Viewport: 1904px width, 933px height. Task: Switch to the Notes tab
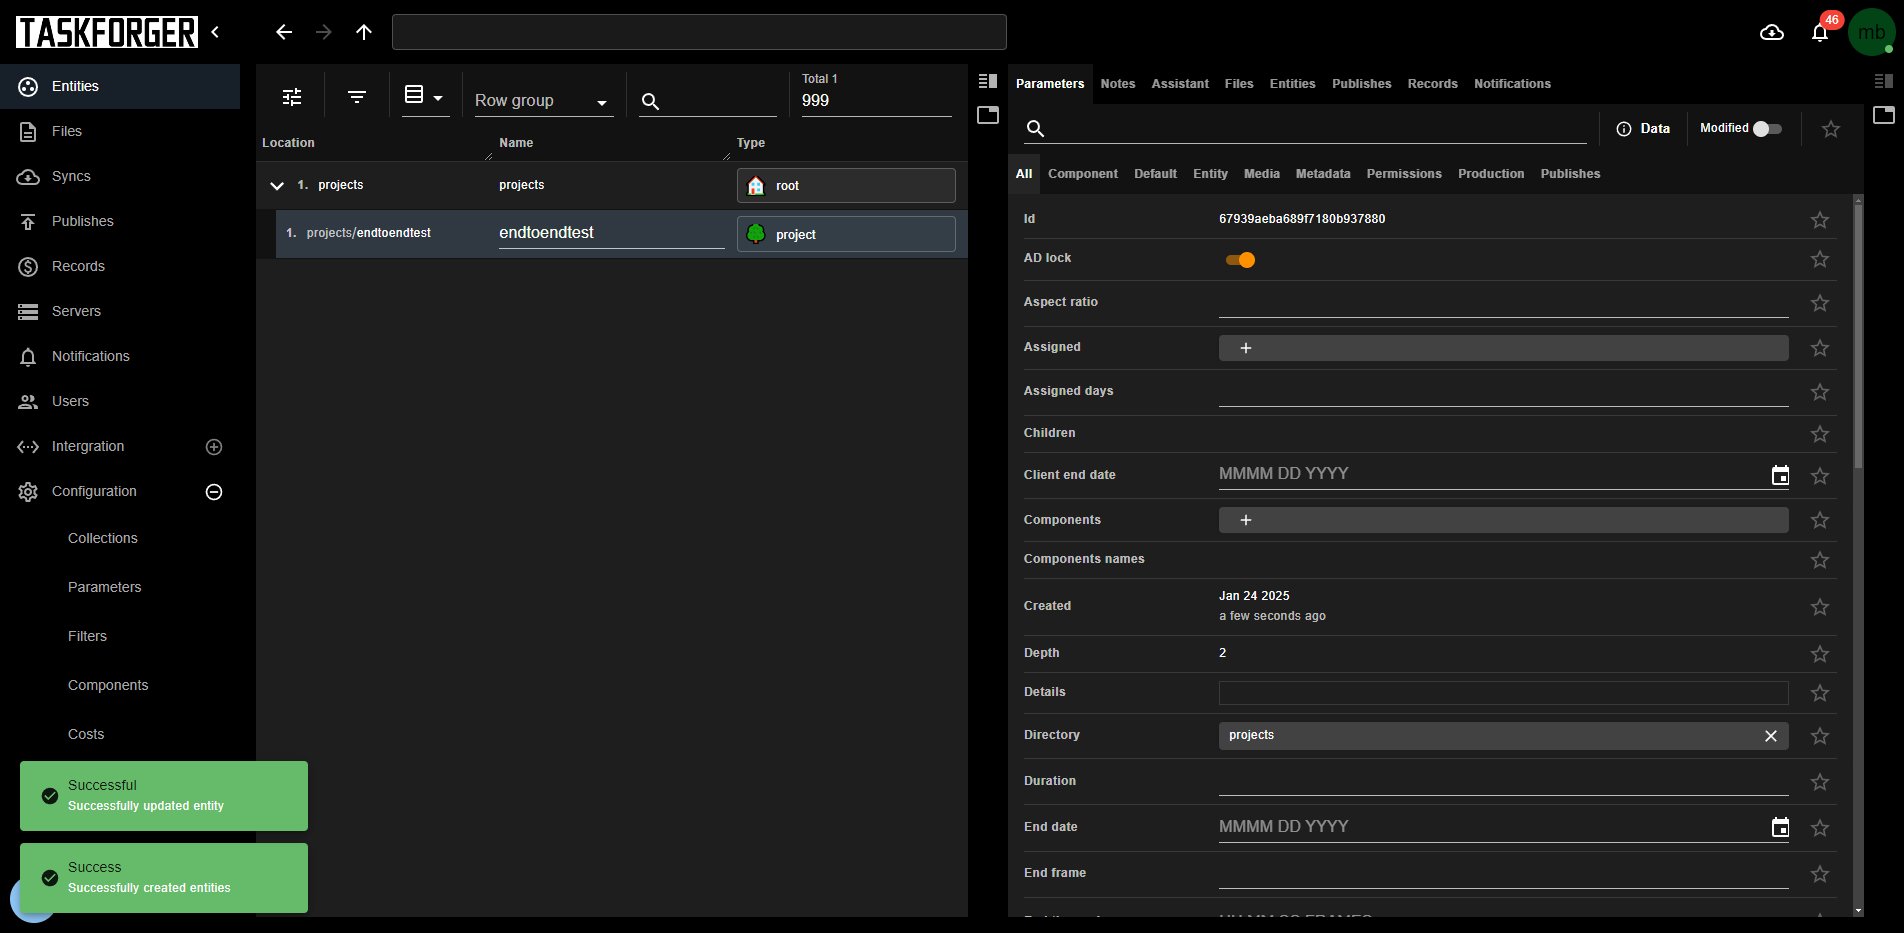point(1118,84)
